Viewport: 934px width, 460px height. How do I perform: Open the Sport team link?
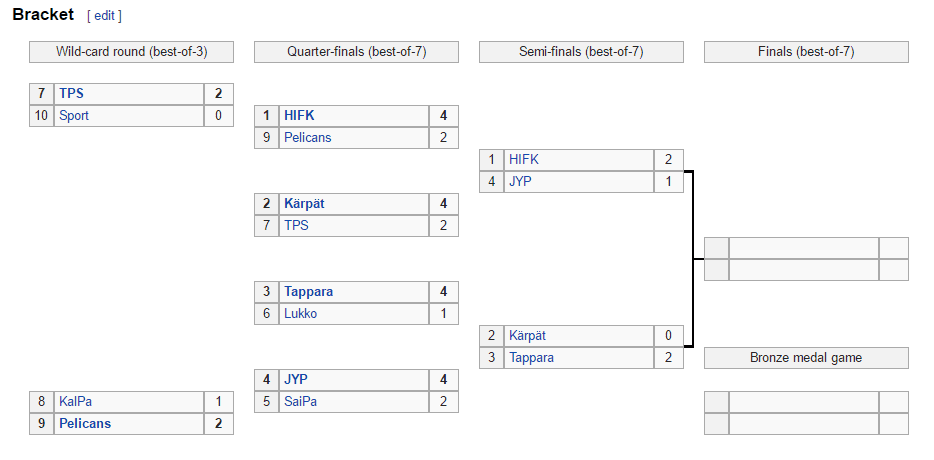(74, 116)
